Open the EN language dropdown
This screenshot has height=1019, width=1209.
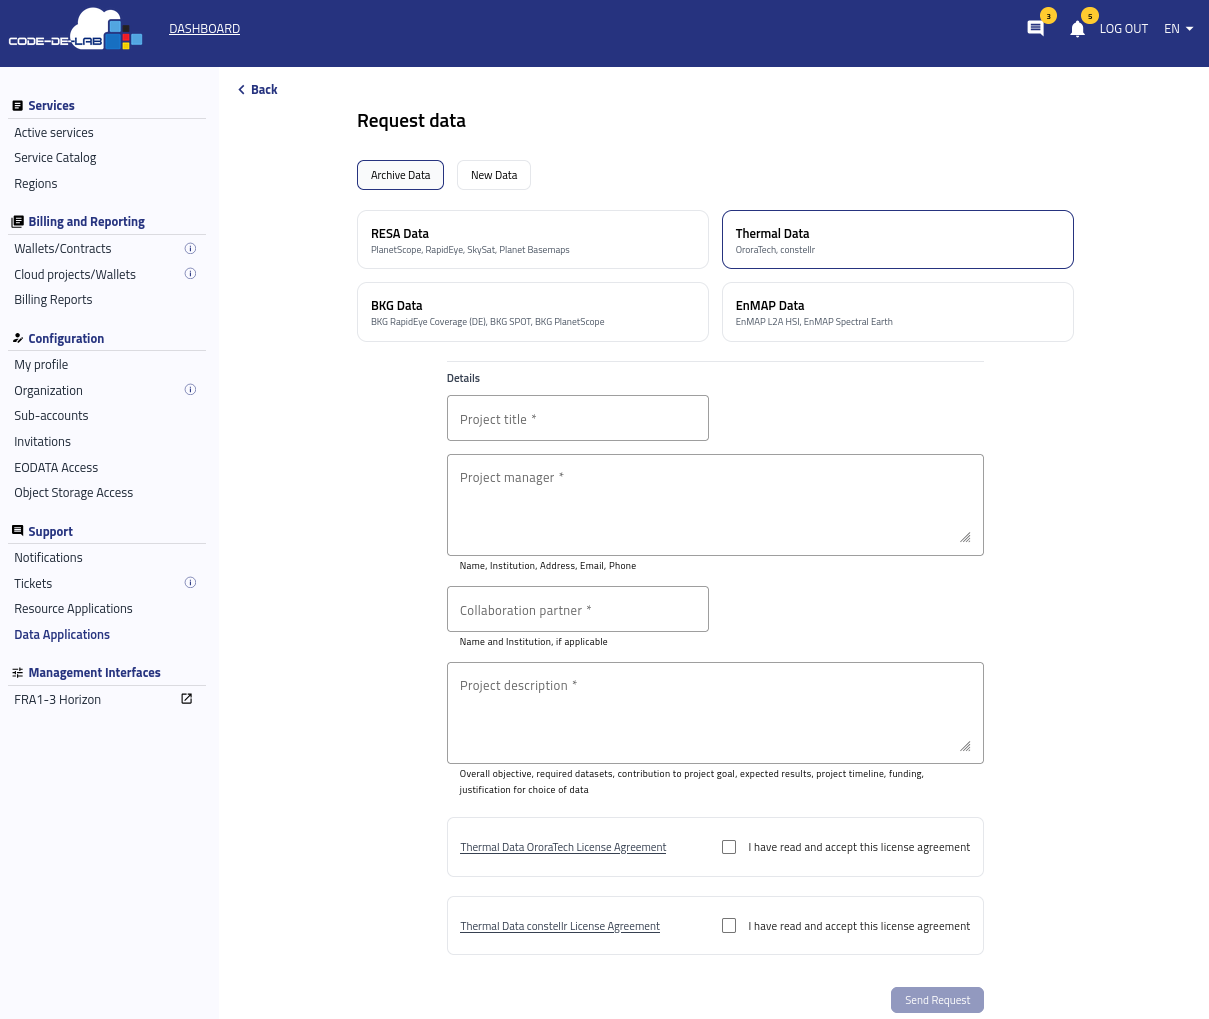(x=1179, y=29)
